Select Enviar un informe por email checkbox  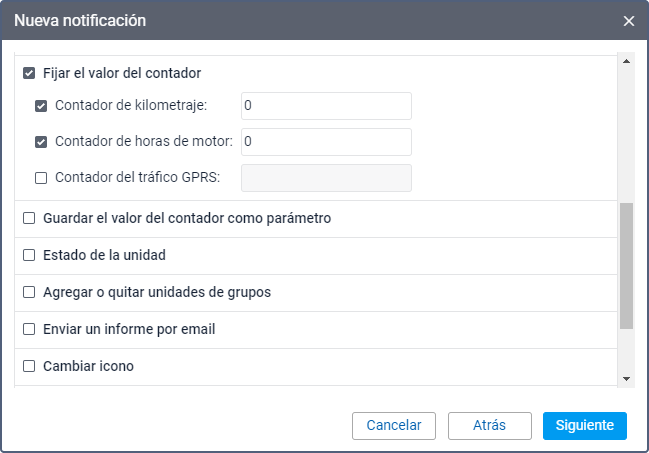click(29, 329)
